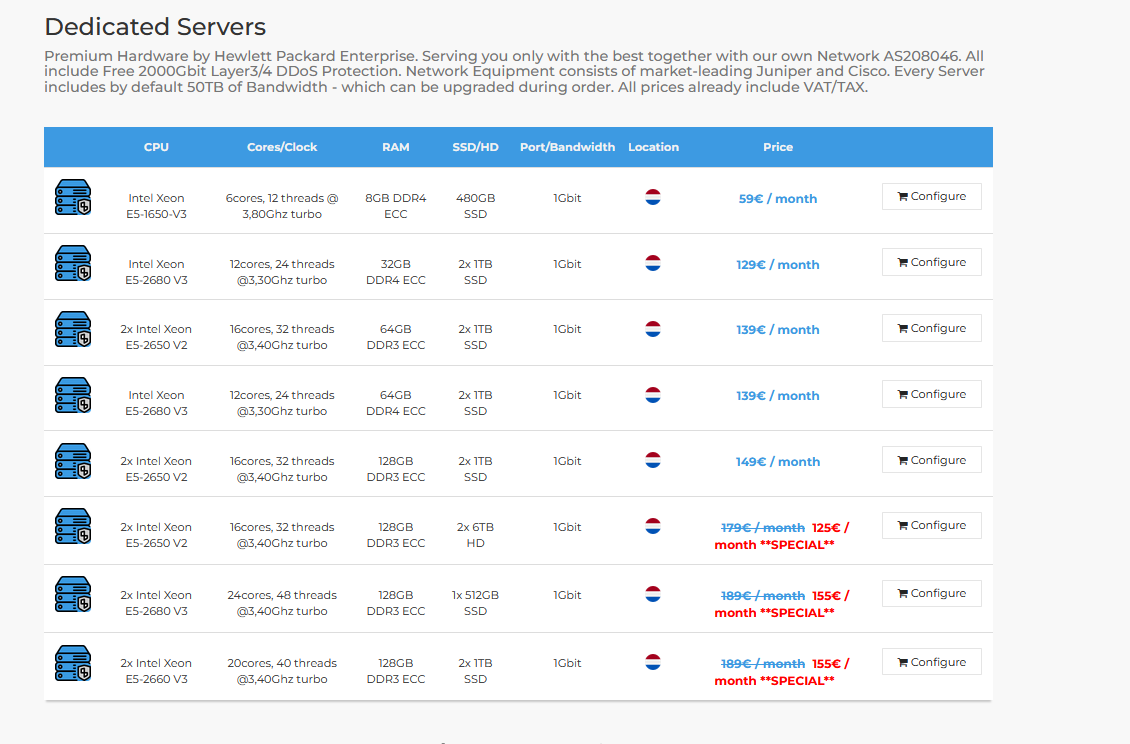Click the flag icon for the 1x 512GB SSD server
This screenshot has height=744, width=1130.
[x=653, y=594]
